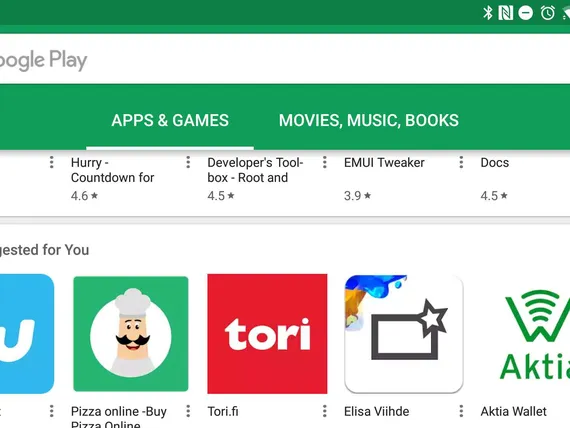Open overflow menu for Tori.fi app
Viewport: 570px width, 428px height.
click(x=325, y=411)
